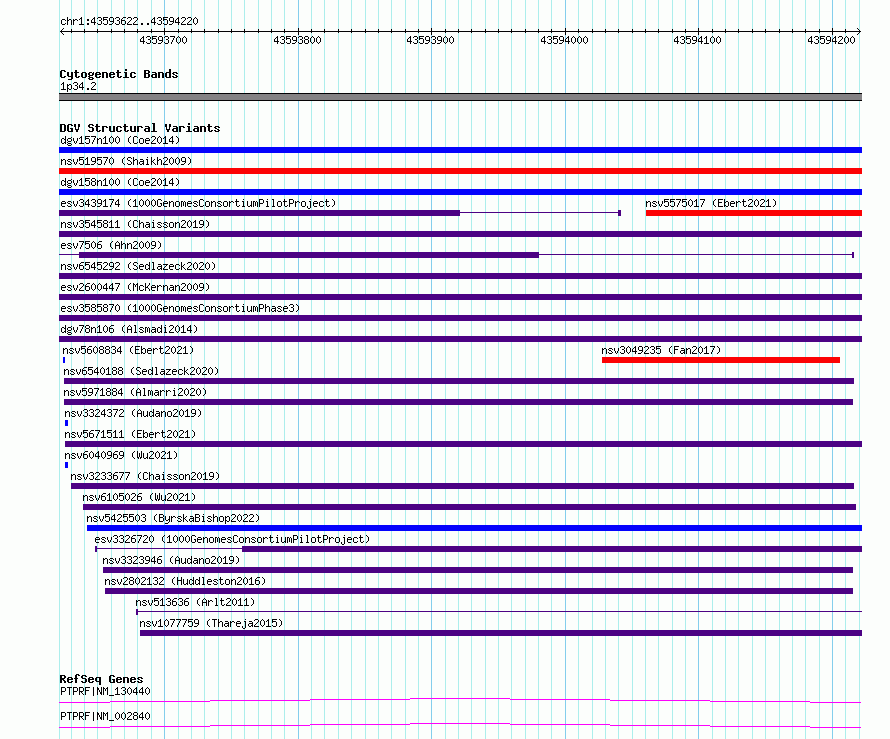Click the Cytogenetic Bands track title
The height and width of the screenshot is (739, 890).
pos(119,74)
